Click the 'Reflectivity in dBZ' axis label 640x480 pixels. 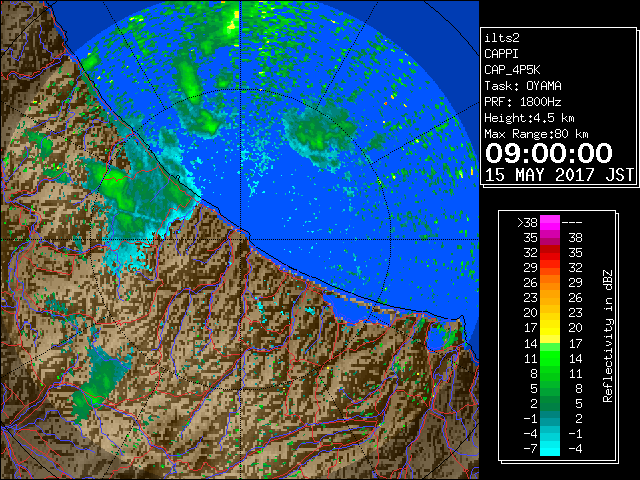[x=608, y=336]
